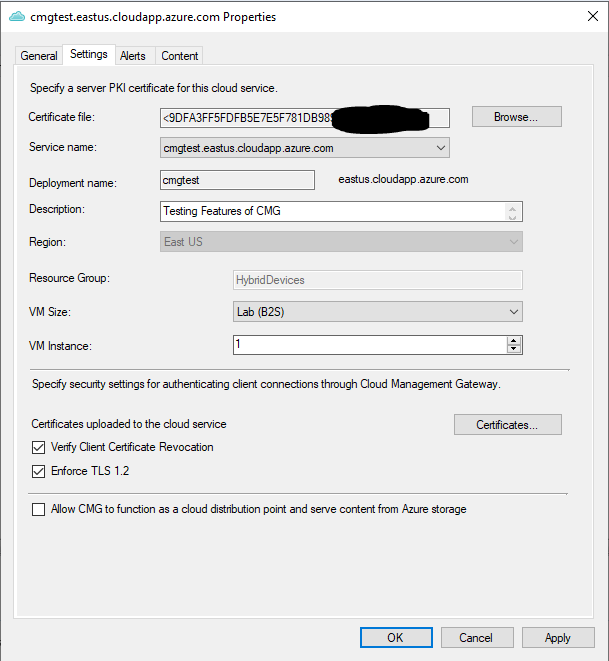Click the Cancel button

click(x=477, y=637)
